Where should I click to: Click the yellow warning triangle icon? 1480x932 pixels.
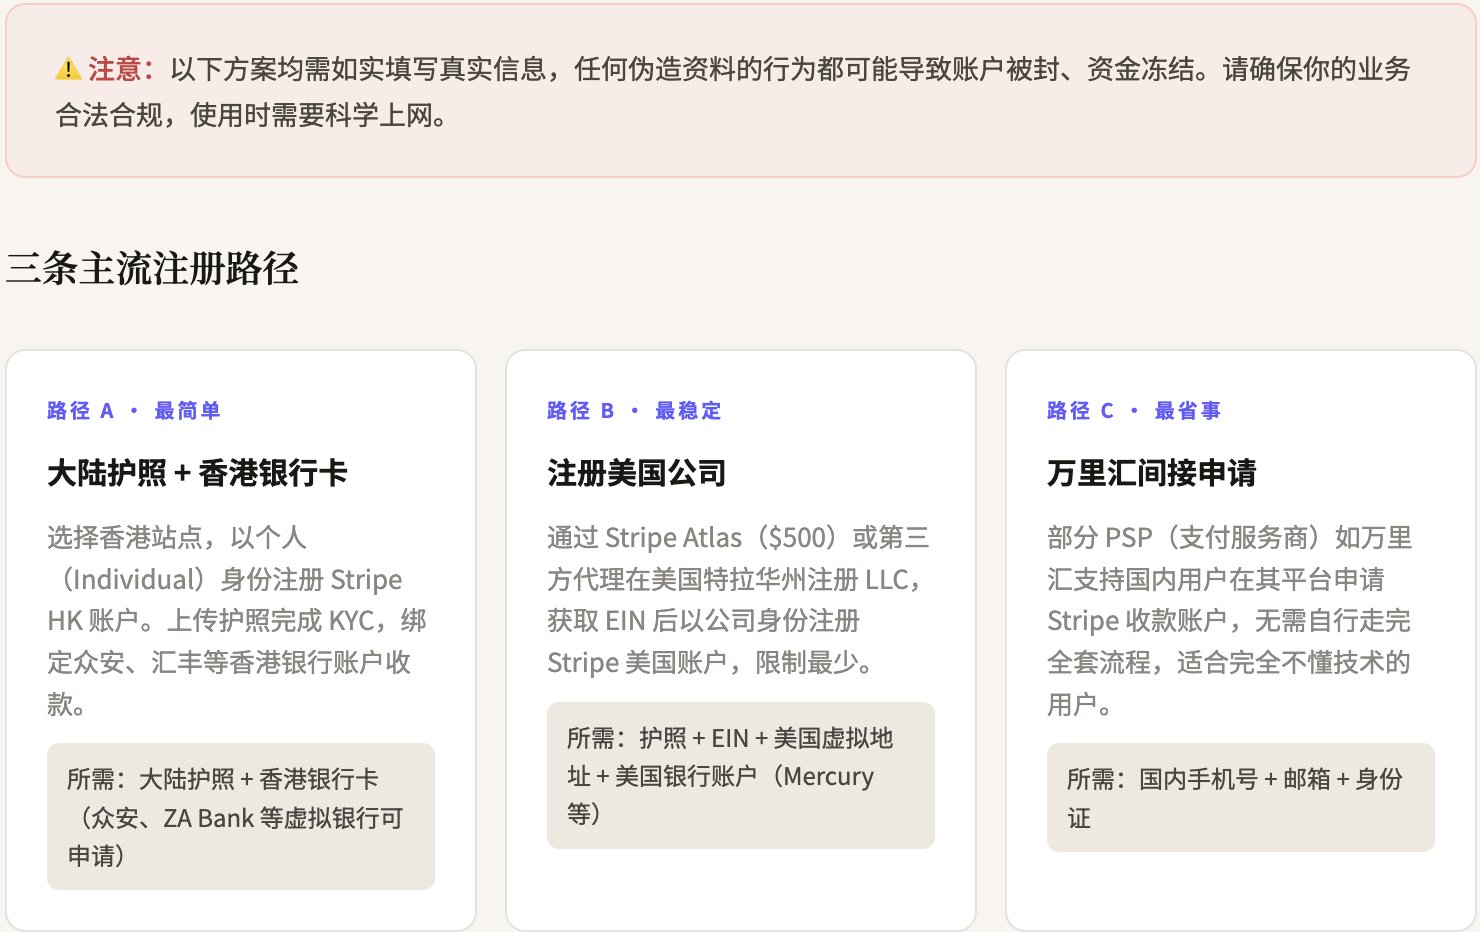click(x=68, y=69)
